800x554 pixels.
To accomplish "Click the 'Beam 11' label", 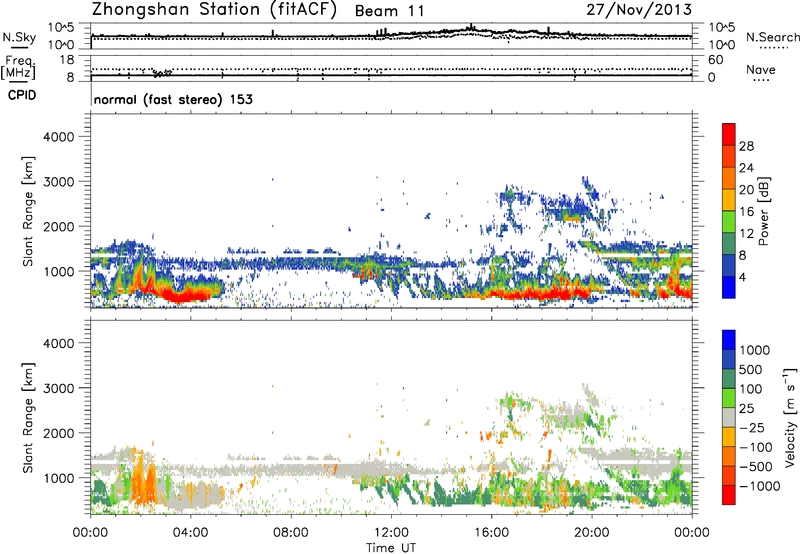I will 389,11.
